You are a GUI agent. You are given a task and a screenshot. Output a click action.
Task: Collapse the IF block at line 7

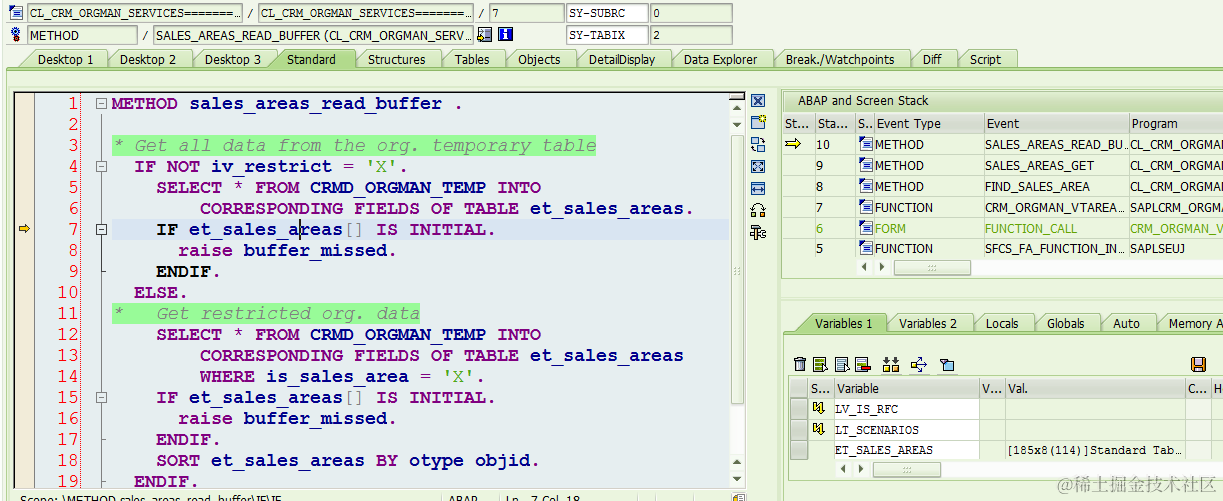[x=101, y=230]
